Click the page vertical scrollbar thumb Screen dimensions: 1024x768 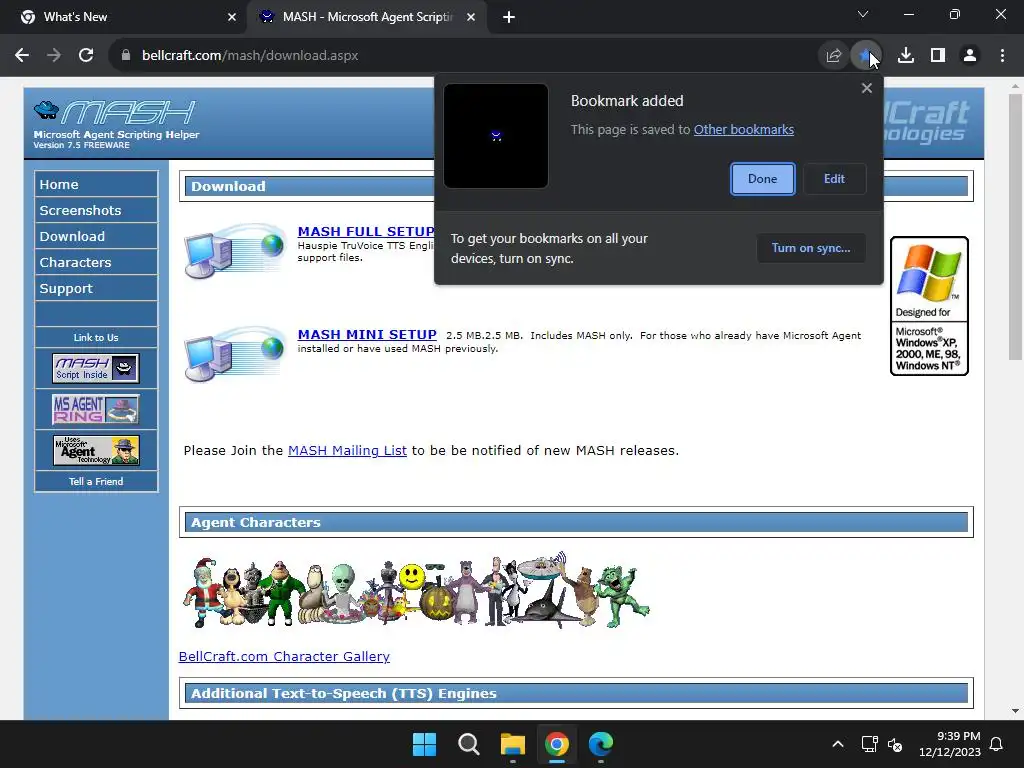coord(1015,227)
